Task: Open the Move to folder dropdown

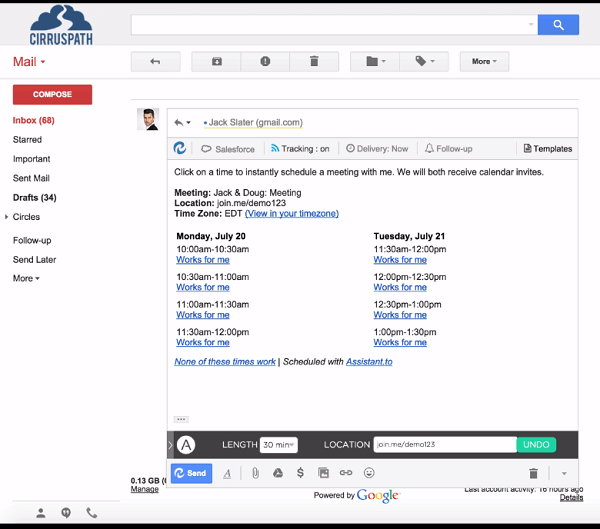Action: [x=373, y=62]
